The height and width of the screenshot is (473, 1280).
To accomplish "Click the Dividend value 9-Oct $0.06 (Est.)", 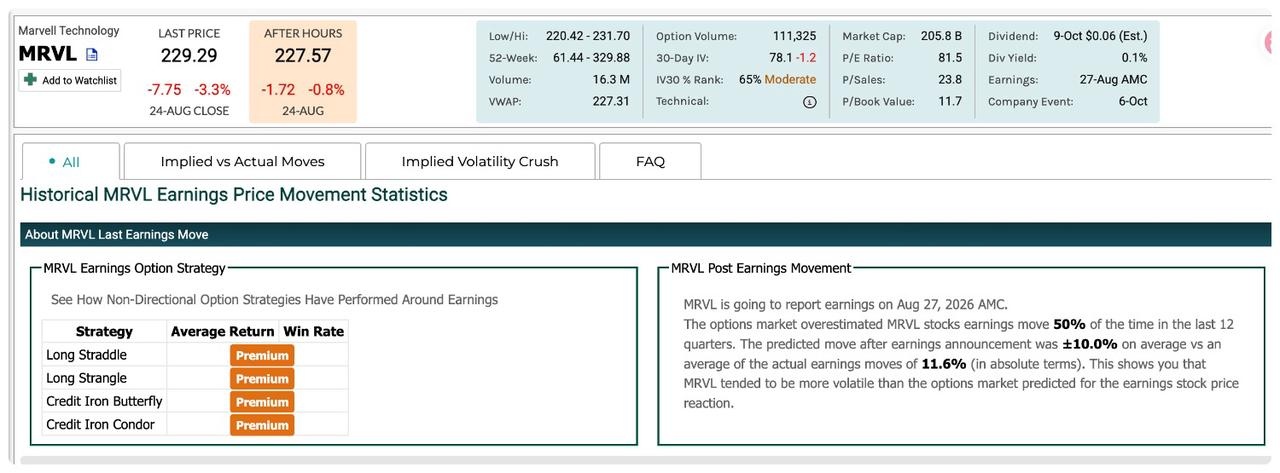I will point(1100,36).
